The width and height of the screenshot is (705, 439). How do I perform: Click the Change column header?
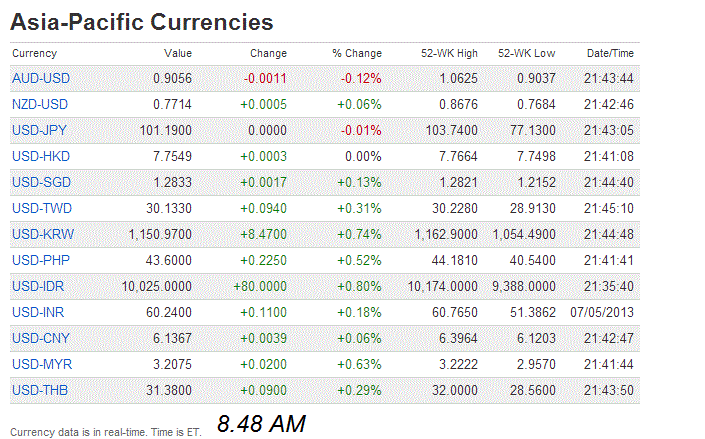click(x=268, y=53)
